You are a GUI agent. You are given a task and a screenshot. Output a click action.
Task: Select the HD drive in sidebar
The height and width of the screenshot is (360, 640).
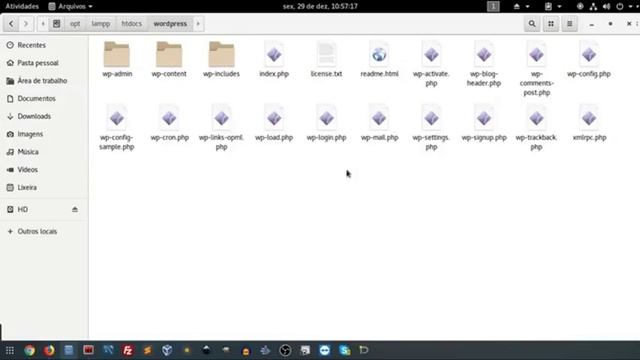[44, 209]
